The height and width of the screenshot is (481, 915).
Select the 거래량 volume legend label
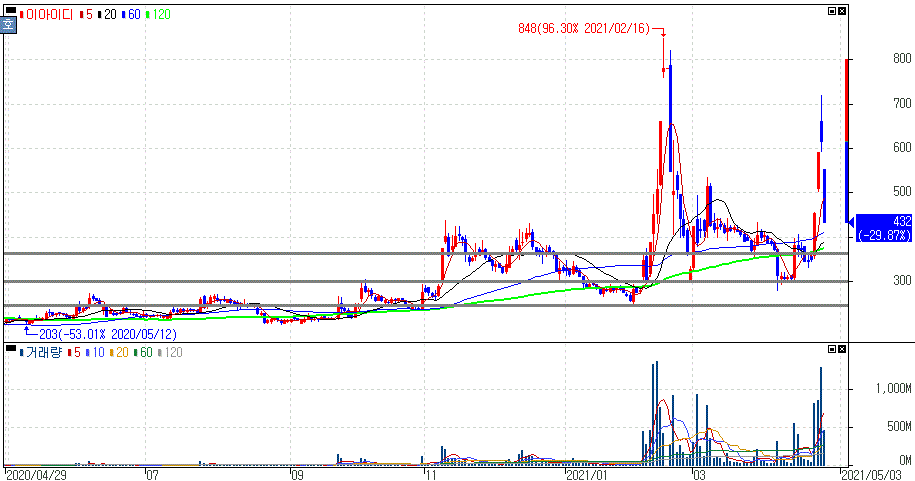click(41, 353)
